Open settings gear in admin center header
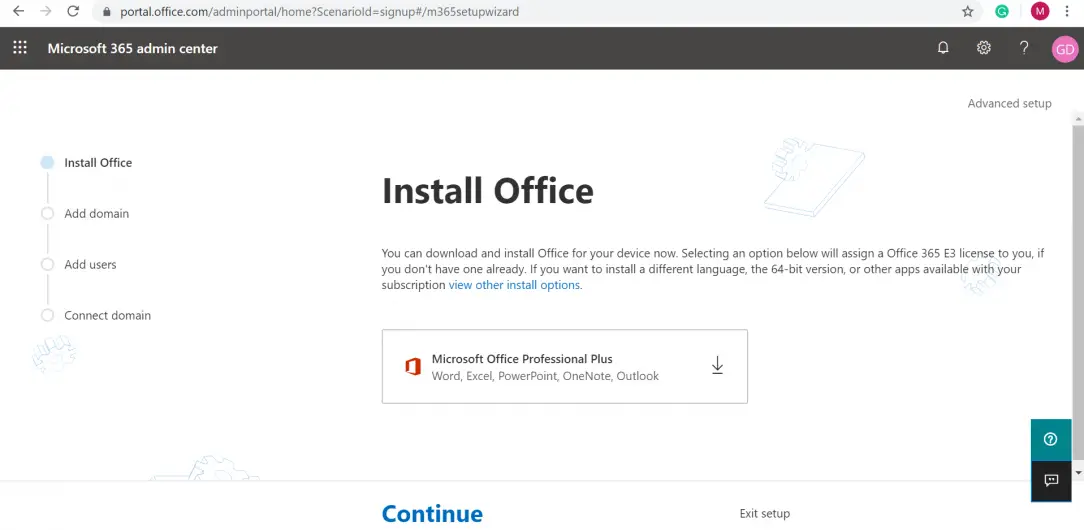Screen dimensions: 1084x530 (984, 48)
